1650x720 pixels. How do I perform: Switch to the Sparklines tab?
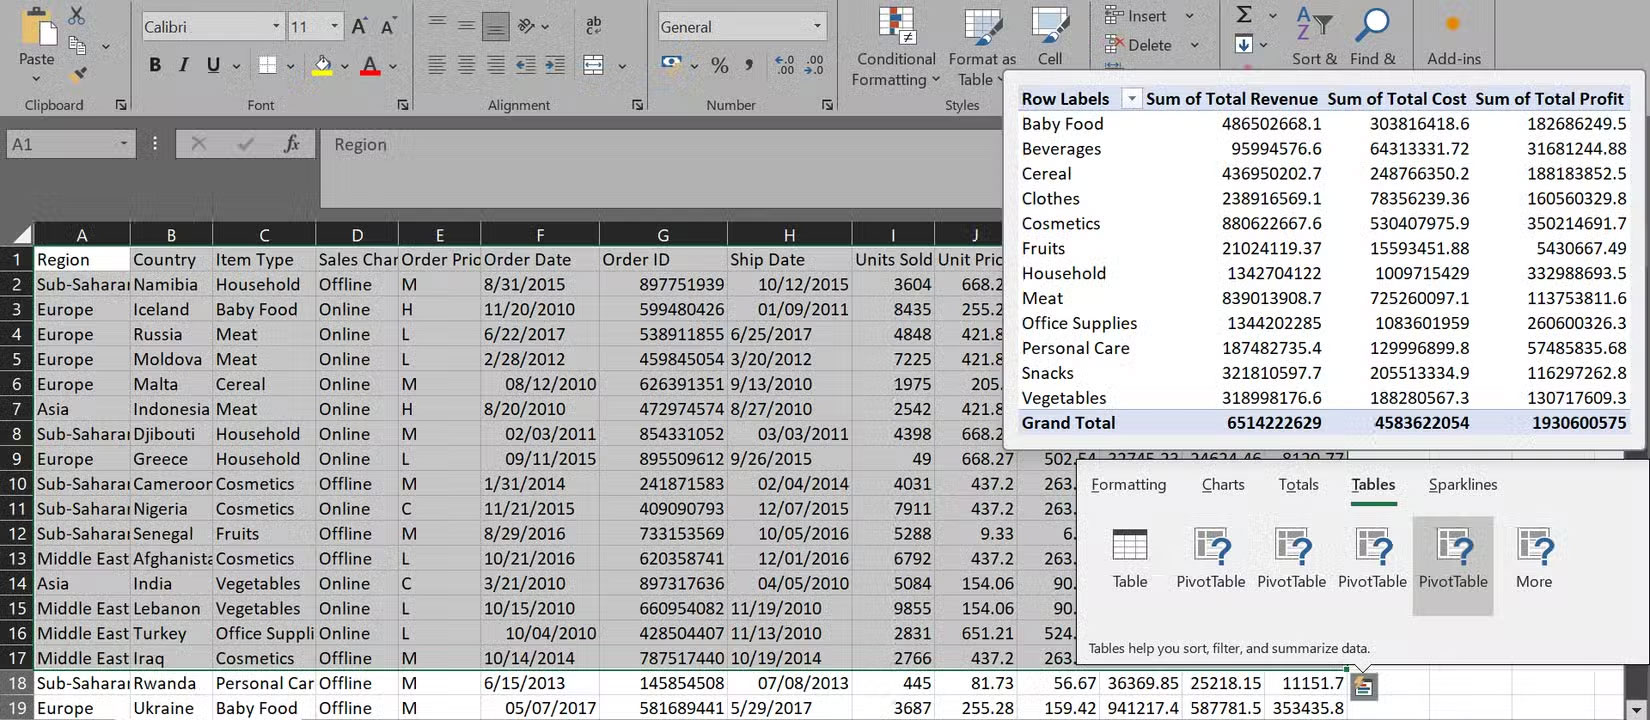point(1462,485)
